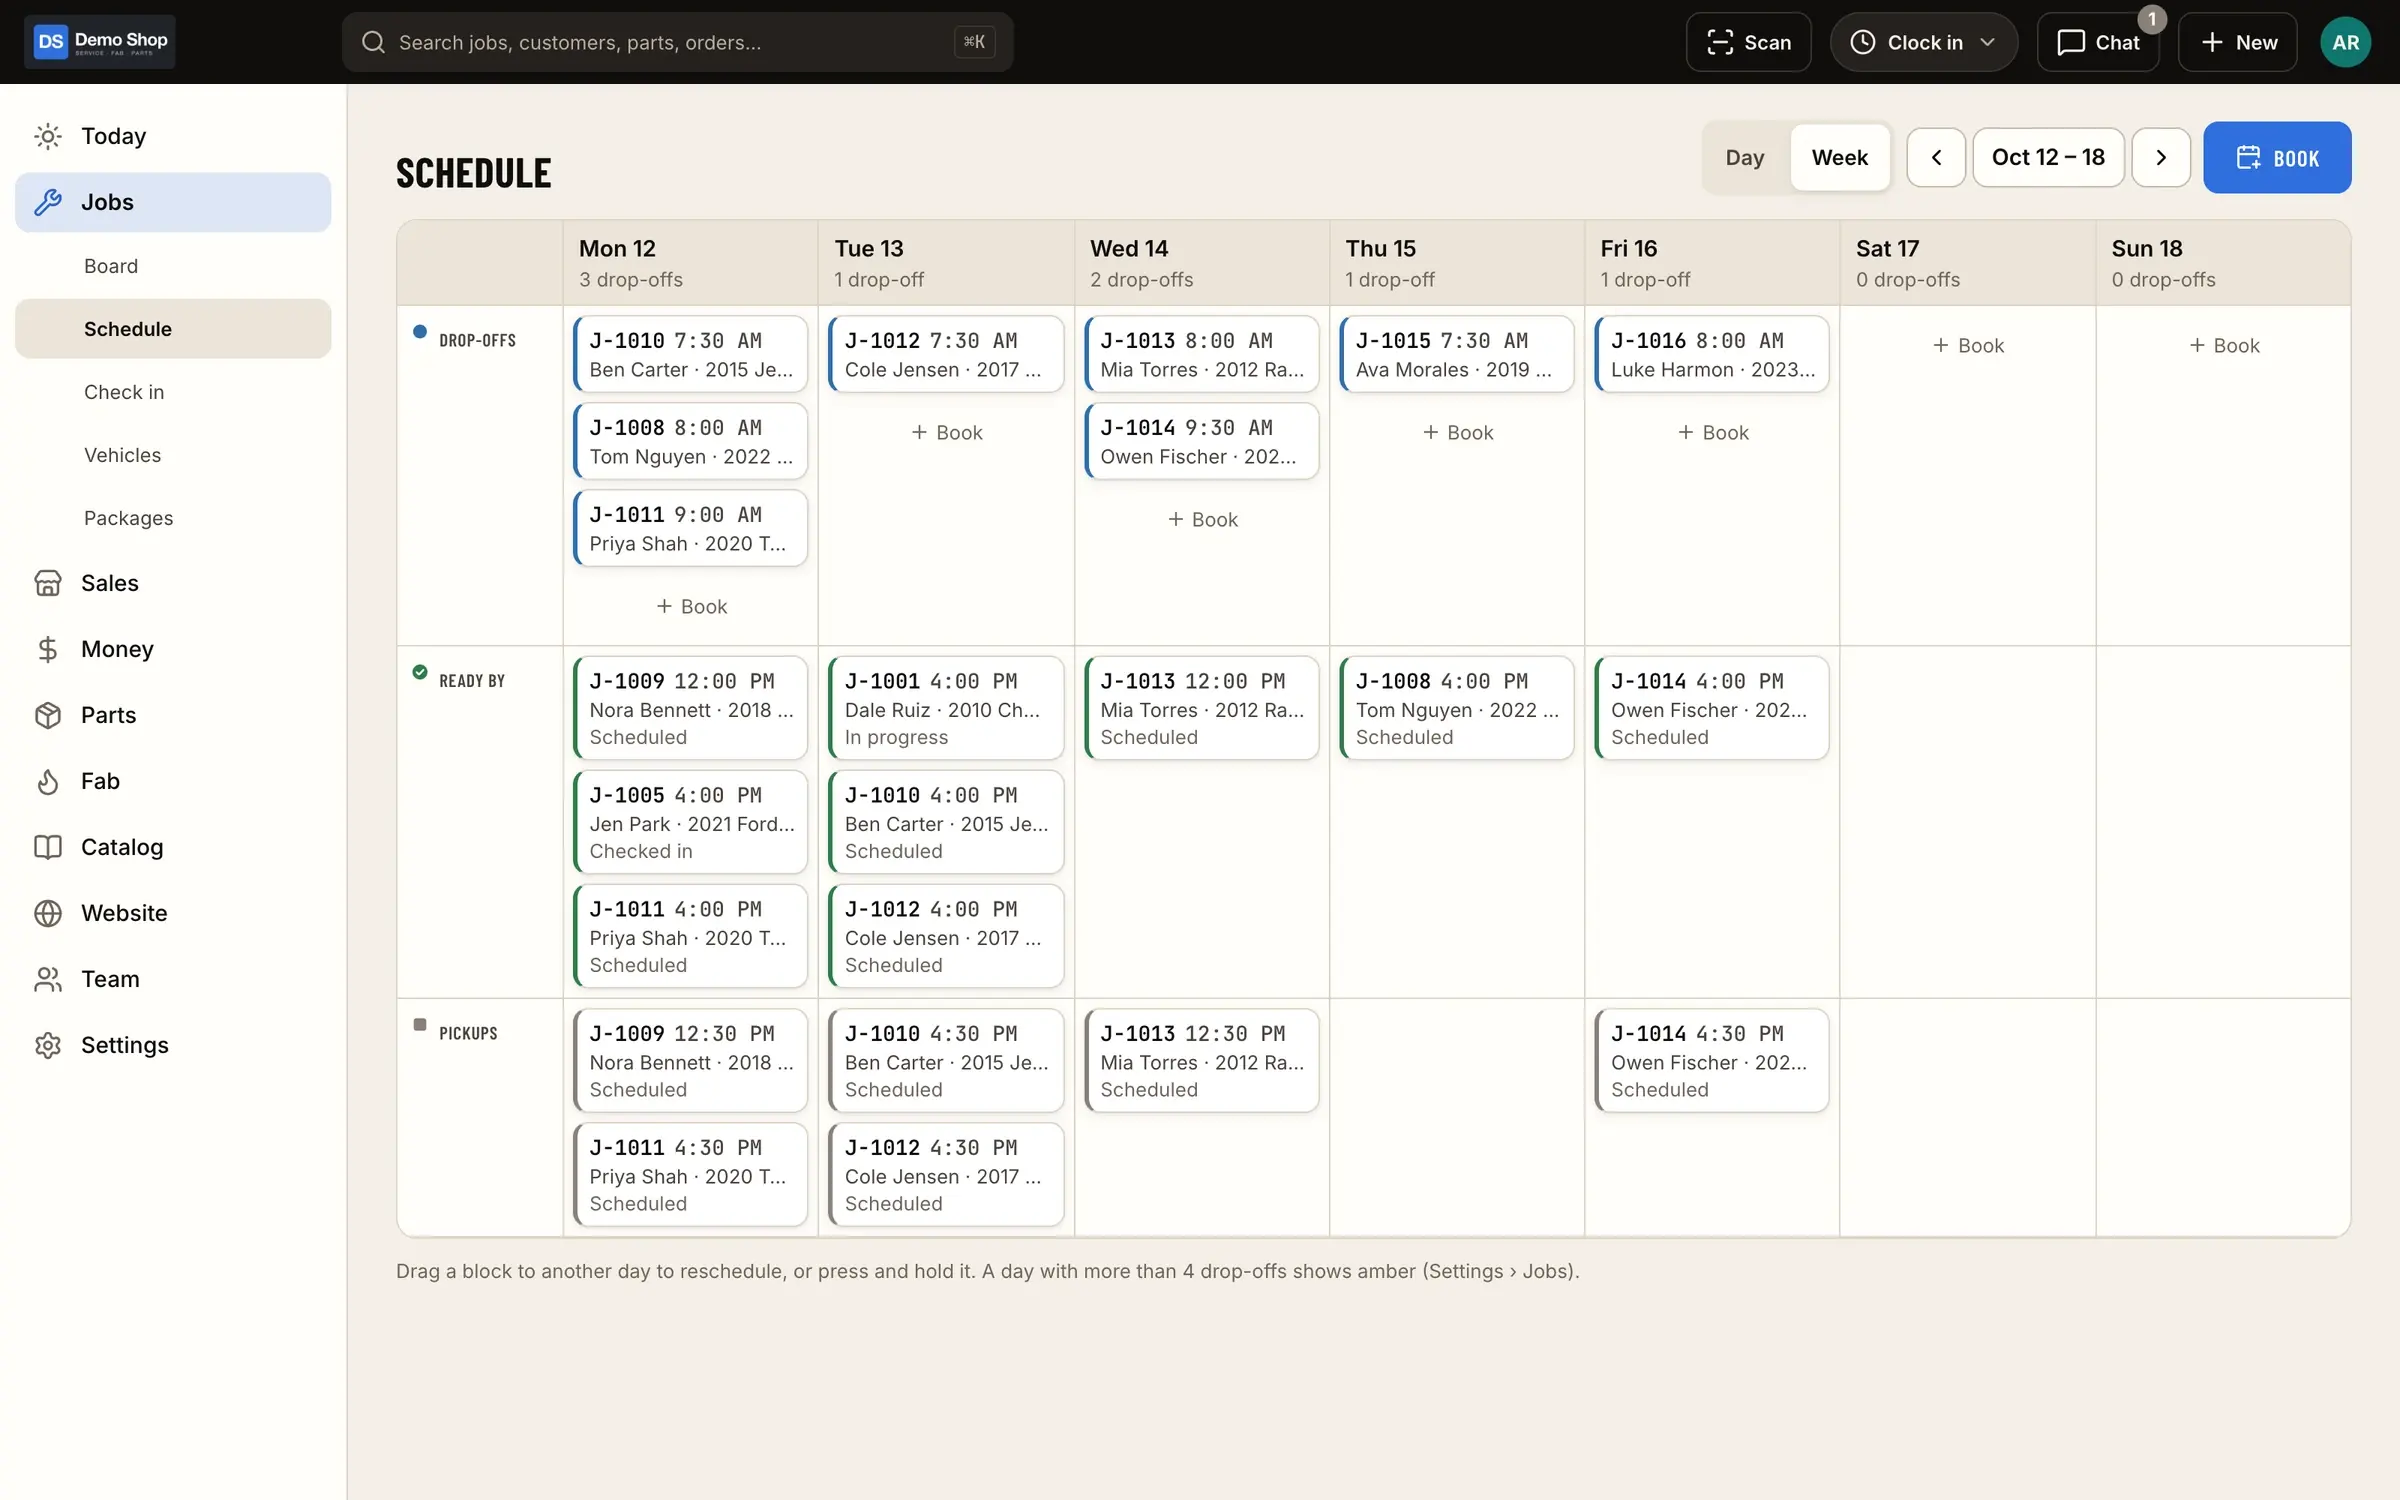This screenshot has height=1500, width=2400.
Task: Open the Board submenu item
Action: tap(173, 266)
